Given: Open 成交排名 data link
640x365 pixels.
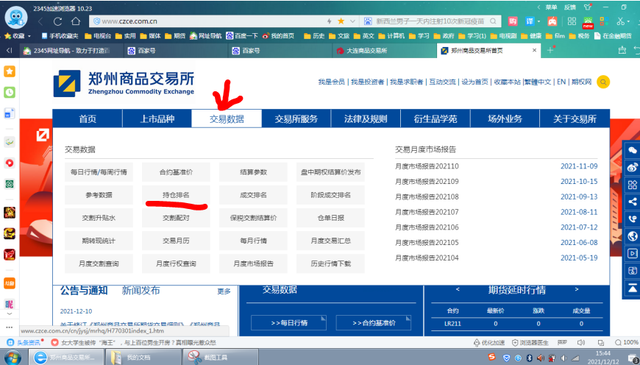Looking at the screenshot, I should pyautogui.click(x=253, y=195).
